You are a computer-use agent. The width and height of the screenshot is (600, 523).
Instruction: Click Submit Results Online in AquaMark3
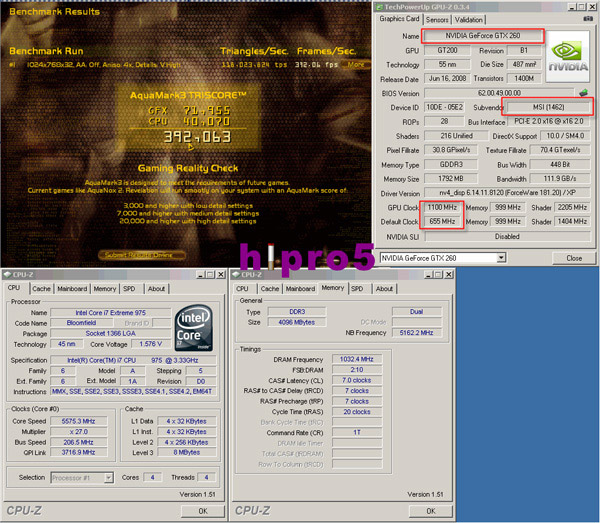point(142,255)
